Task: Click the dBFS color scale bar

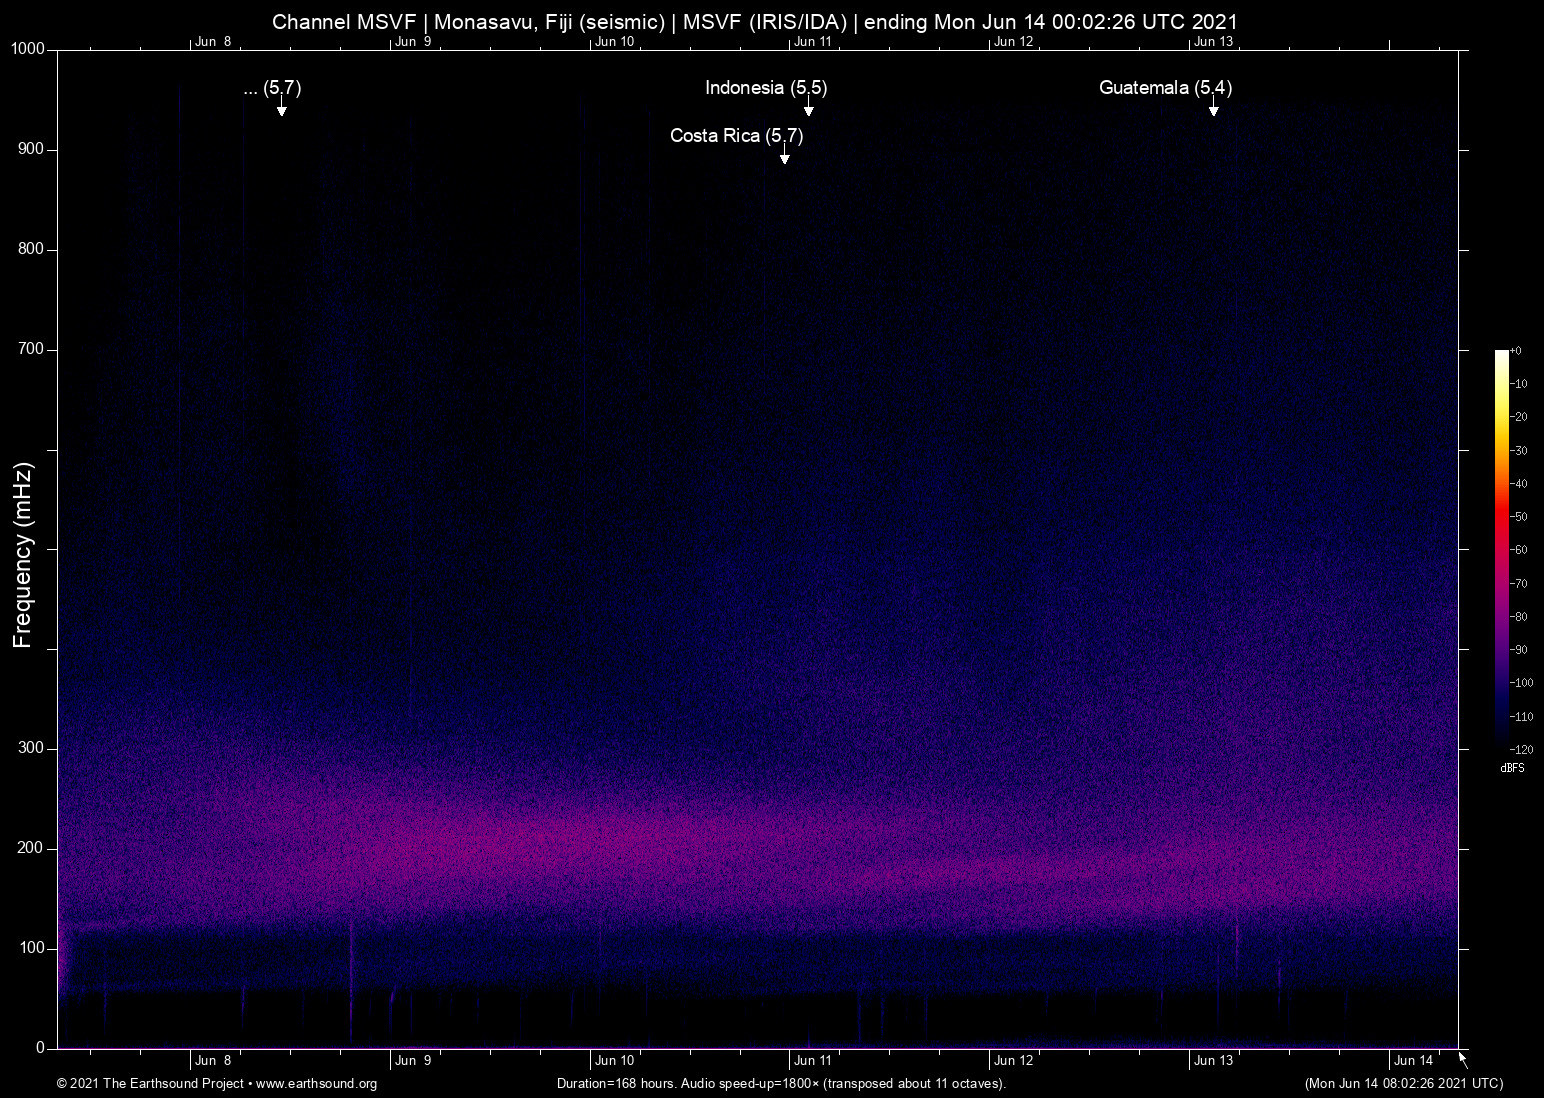Action: [x=1501, y=549]
